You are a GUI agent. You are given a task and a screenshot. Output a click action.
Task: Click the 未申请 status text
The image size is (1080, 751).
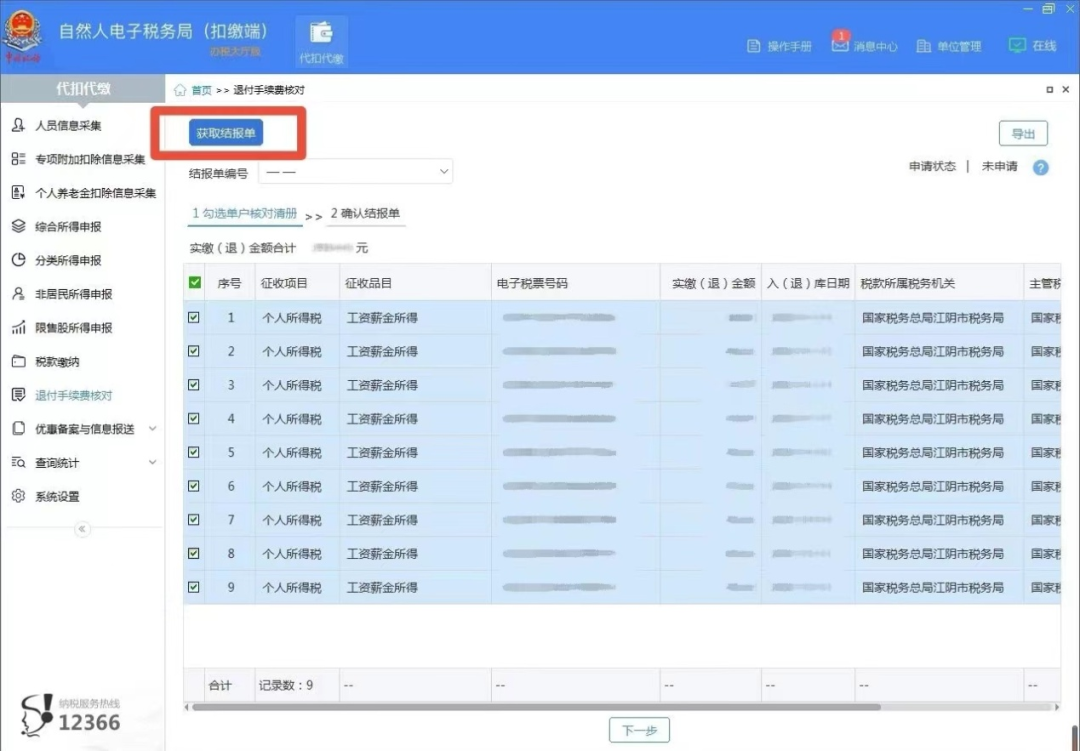pyautogui.click(x=999, y=166)
